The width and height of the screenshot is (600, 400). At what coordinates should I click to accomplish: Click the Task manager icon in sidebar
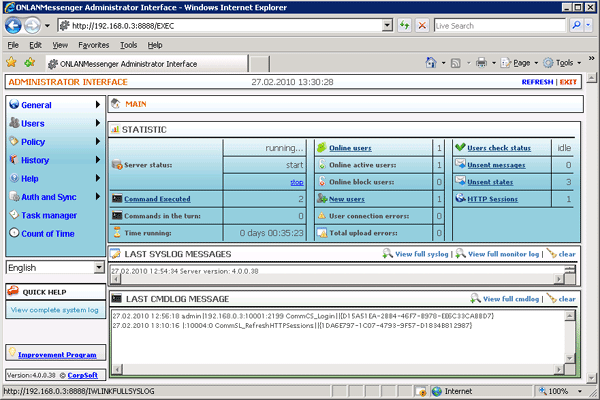(14, 214)
